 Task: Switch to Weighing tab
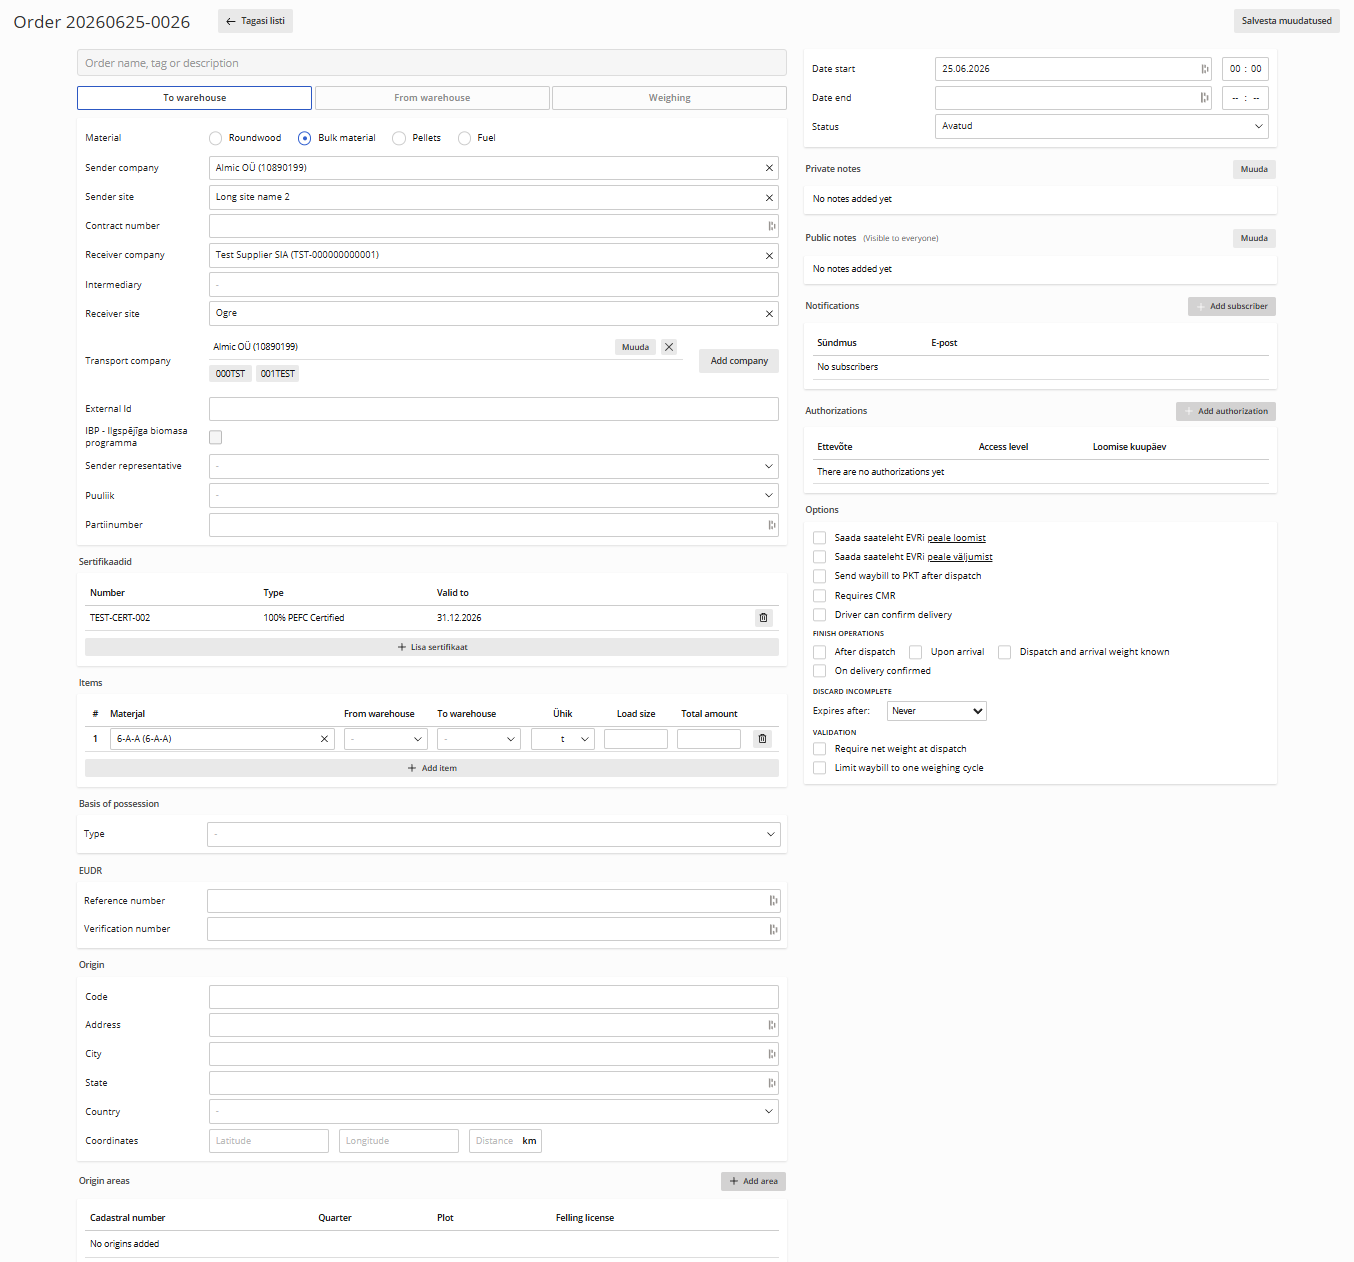pyautogui.click(x=669, y=98)
